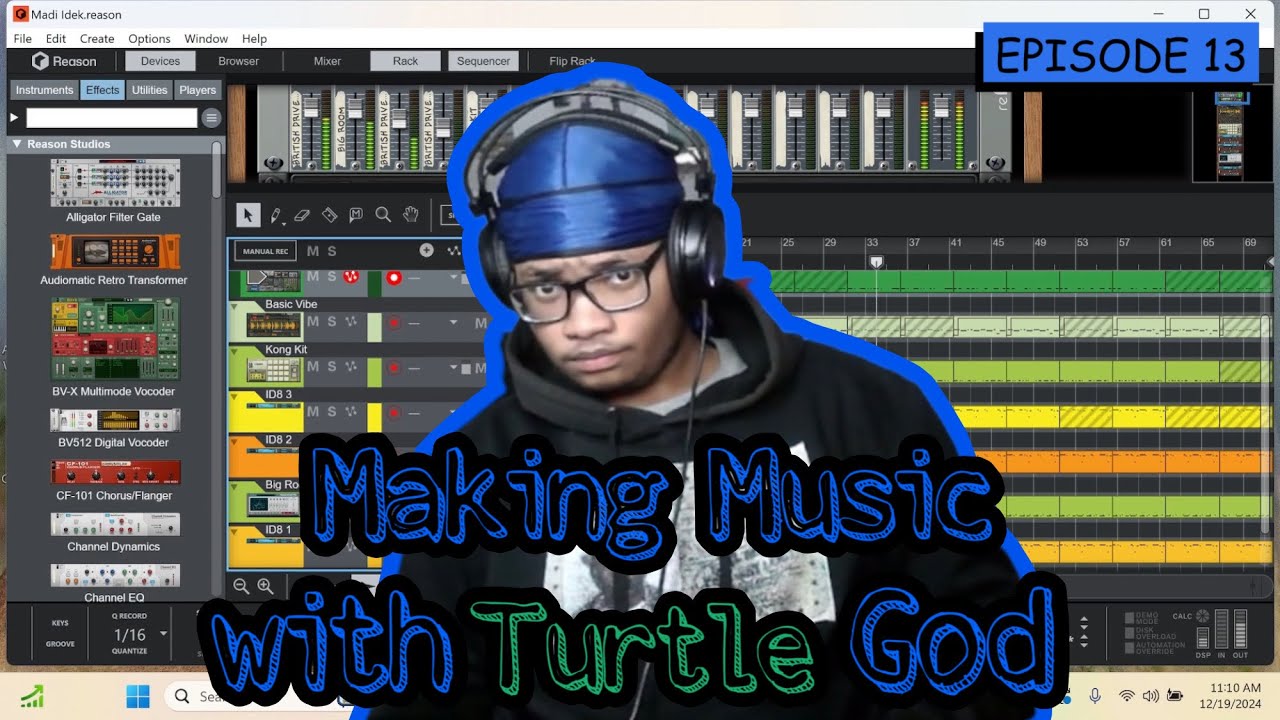This screenshot has height=720, width=1280.
Task: Open the quantize value 1/16 dropdown
Action: point(163,634)
